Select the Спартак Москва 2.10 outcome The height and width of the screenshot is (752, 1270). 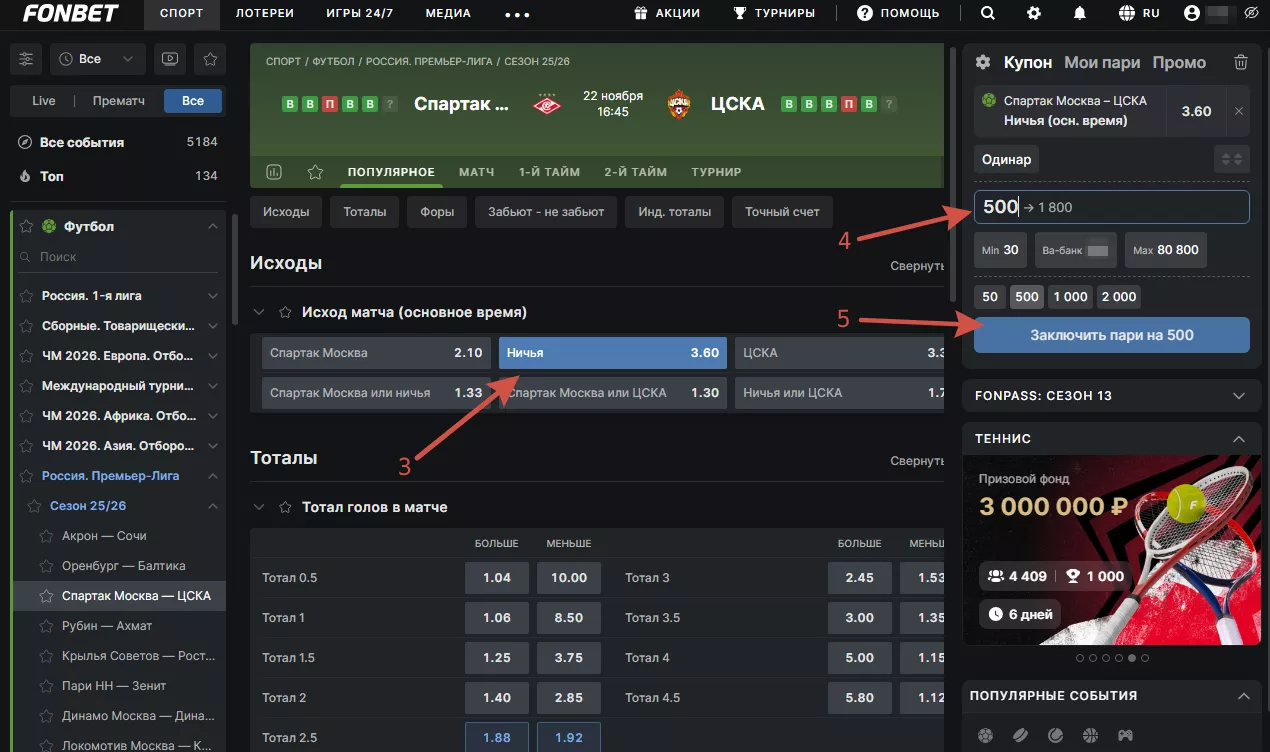coord(375,353)
